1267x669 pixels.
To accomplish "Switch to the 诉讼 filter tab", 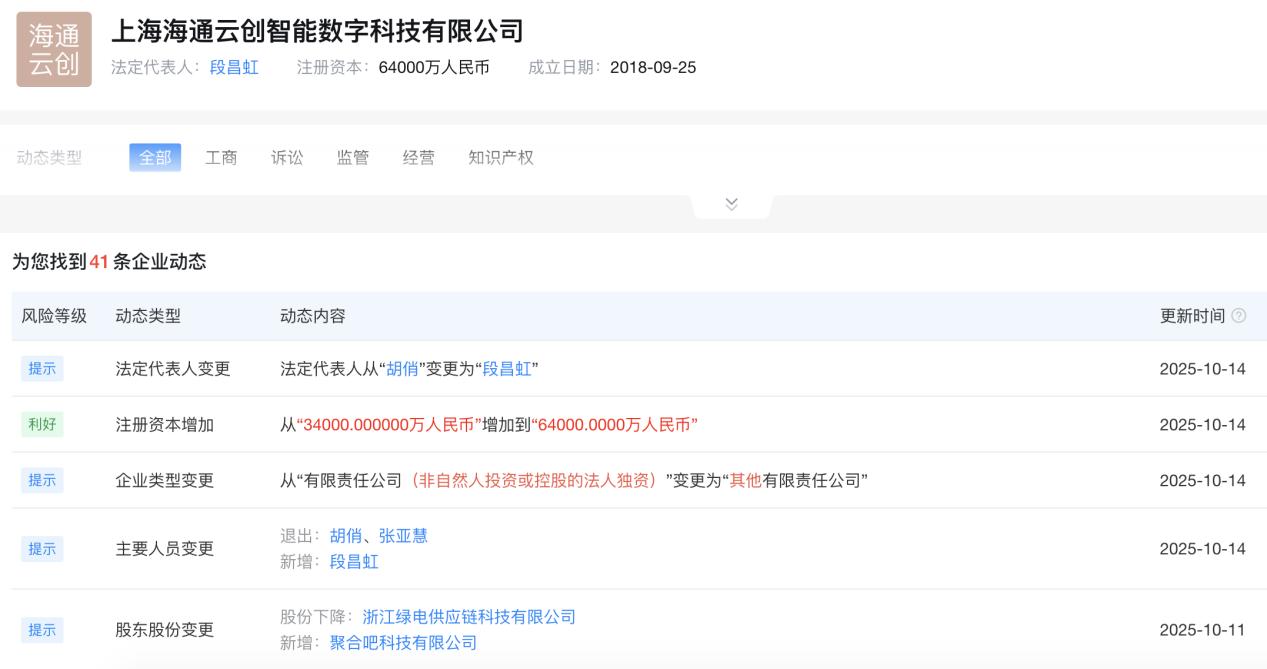I will coord(287,158).
